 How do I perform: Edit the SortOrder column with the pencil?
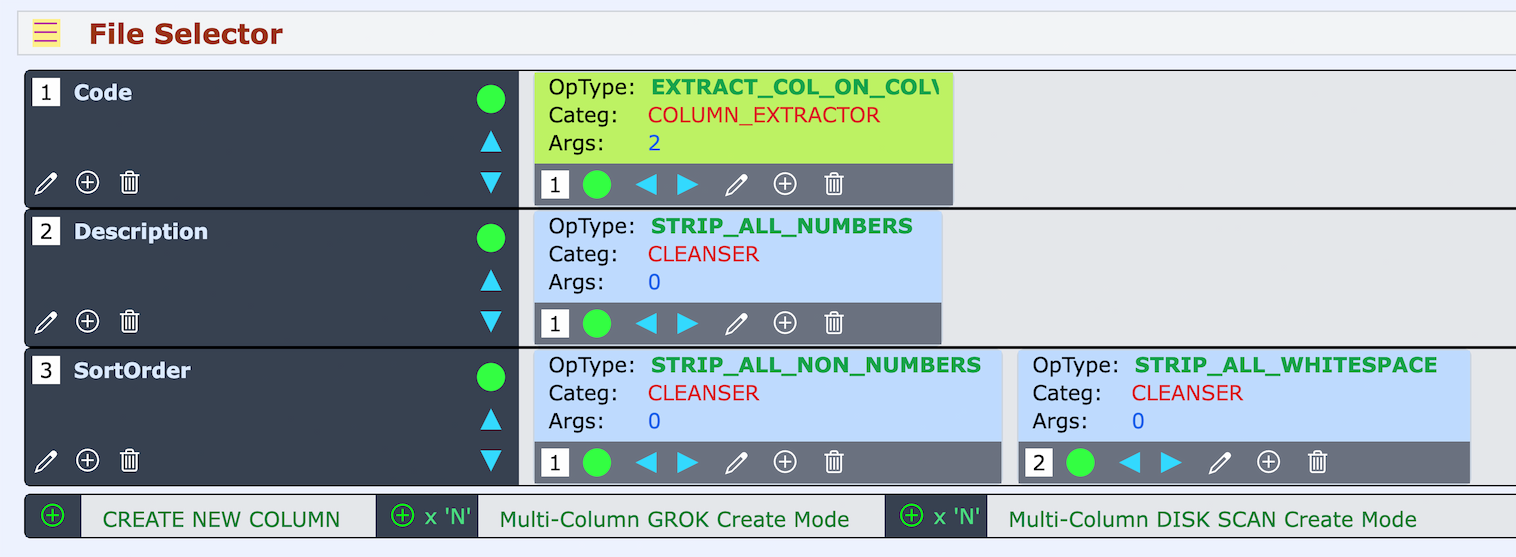point(46,461)
